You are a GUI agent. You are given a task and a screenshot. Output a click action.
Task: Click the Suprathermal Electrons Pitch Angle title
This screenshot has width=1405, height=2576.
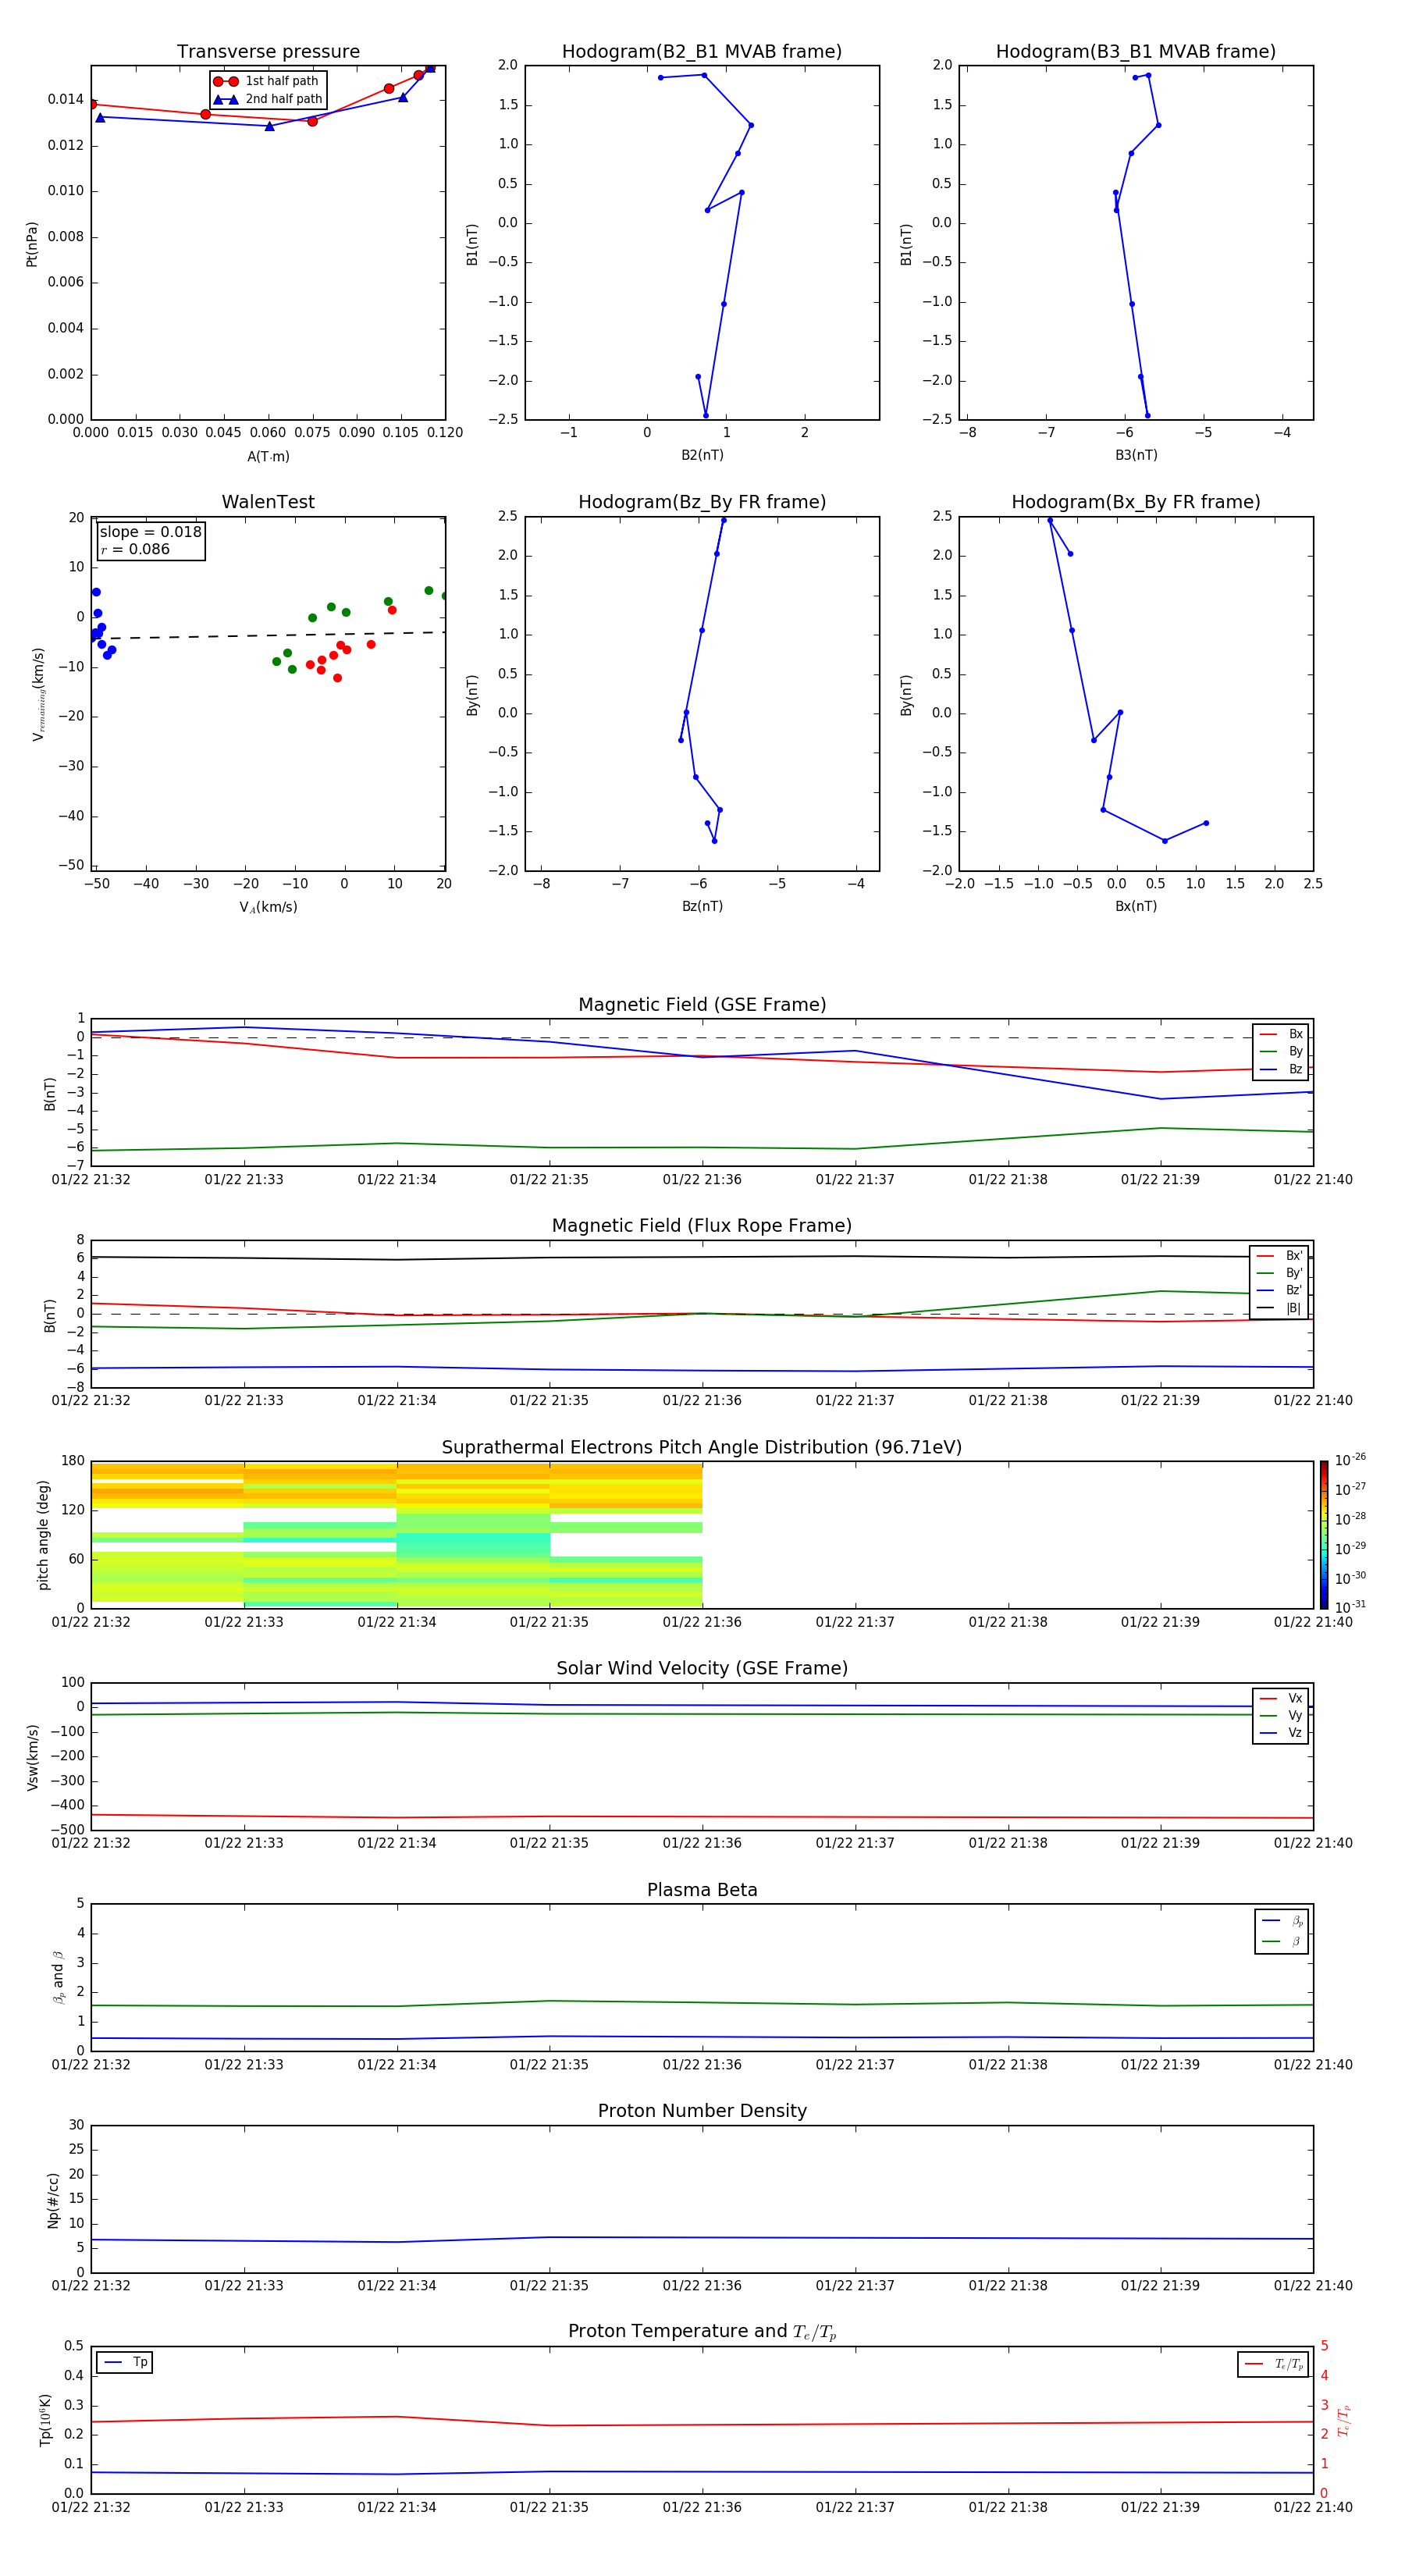(x=702, y=1447)
